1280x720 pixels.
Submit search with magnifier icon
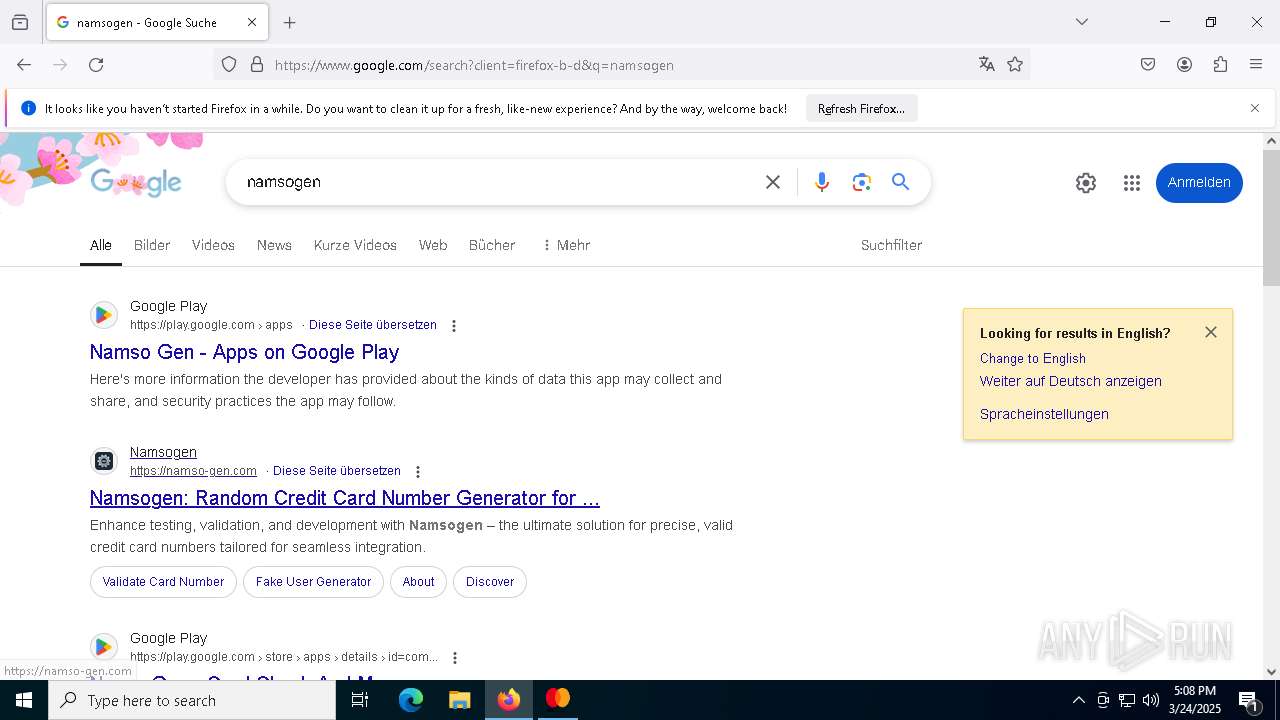[x=901, y=182]
